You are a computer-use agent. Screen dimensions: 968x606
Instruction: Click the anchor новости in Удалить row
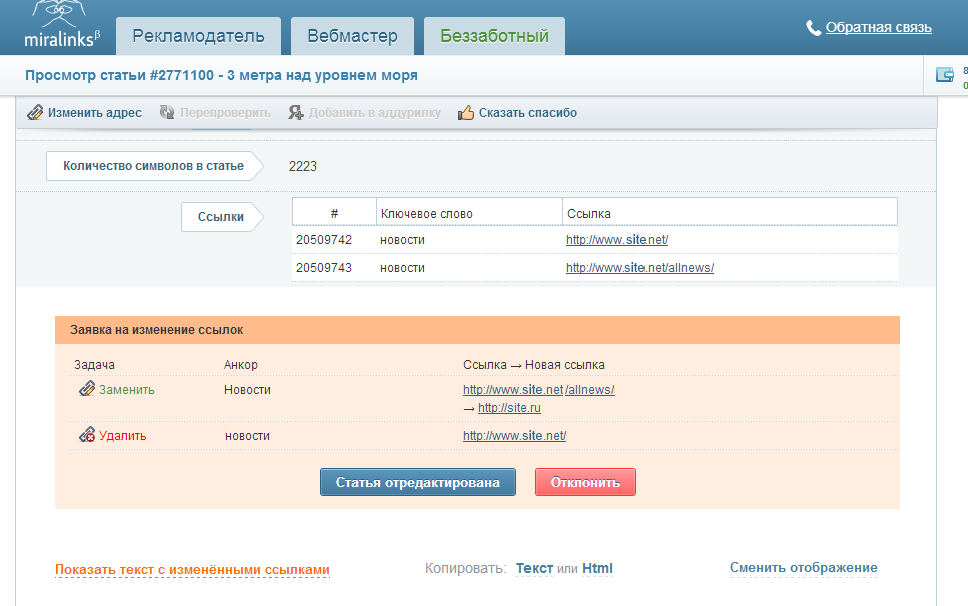coord(247,436)
